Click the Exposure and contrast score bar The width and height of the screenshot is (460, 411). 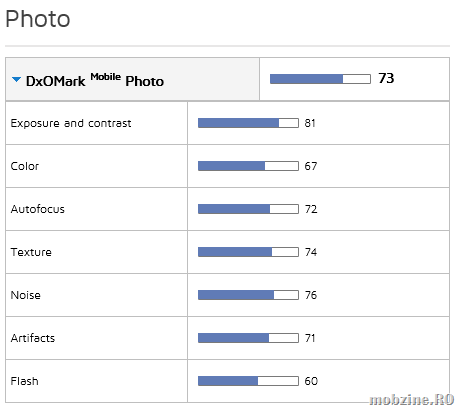click(x=248, y=123)
